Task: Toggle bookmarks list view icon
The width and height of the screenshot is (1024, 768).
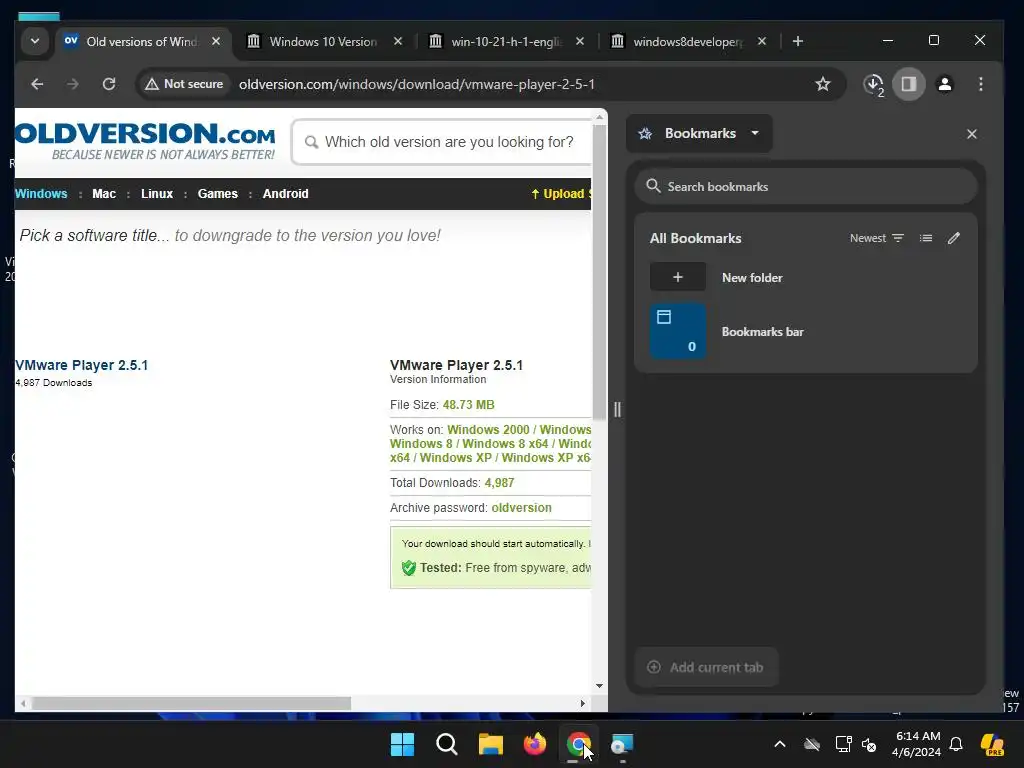Action: (926, 238)
